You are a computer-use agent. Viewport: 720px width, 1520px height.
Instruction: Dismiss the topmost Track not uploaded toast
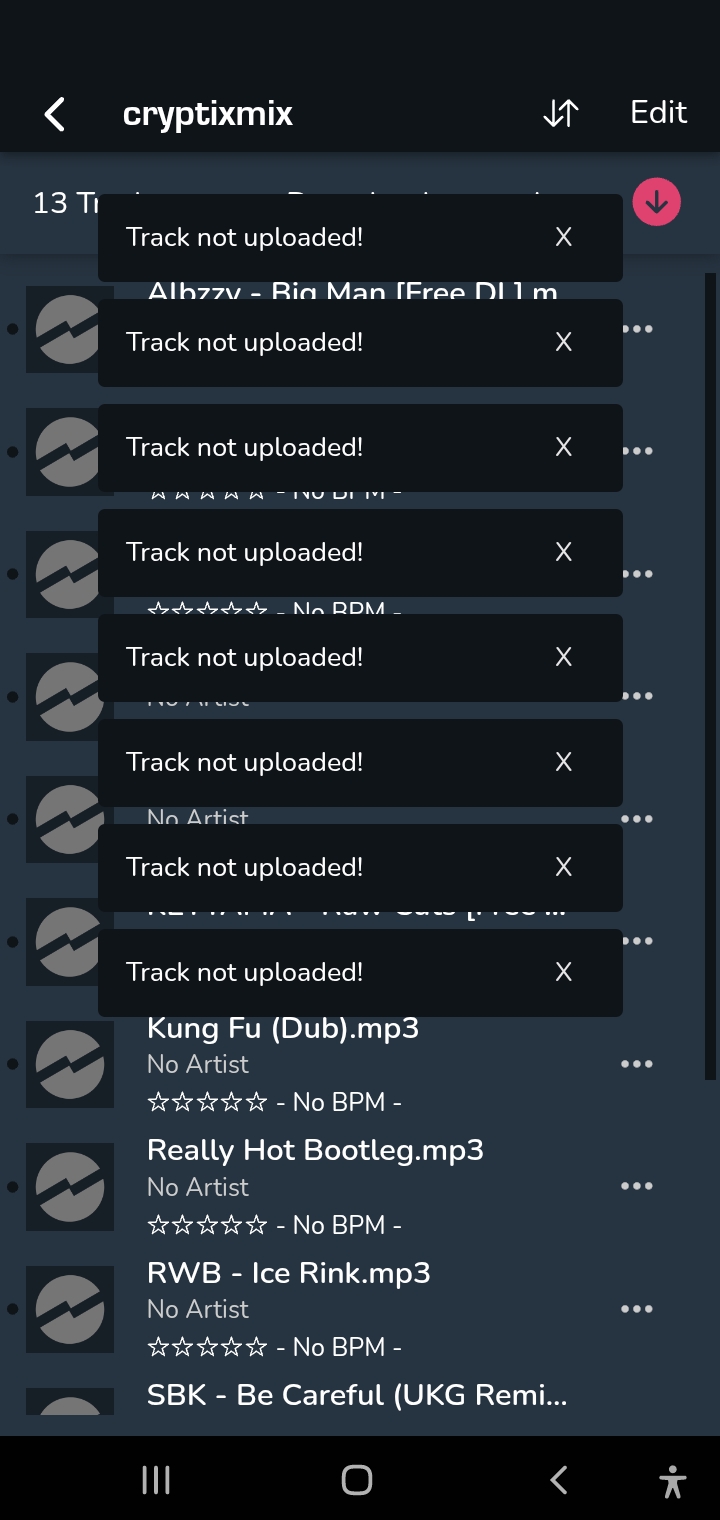564,237
